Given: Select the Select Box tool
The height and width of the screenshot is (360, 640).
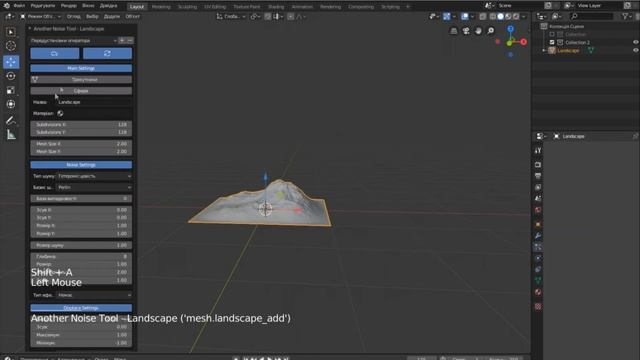Looking at the screenshot, I should pos(11,32).
